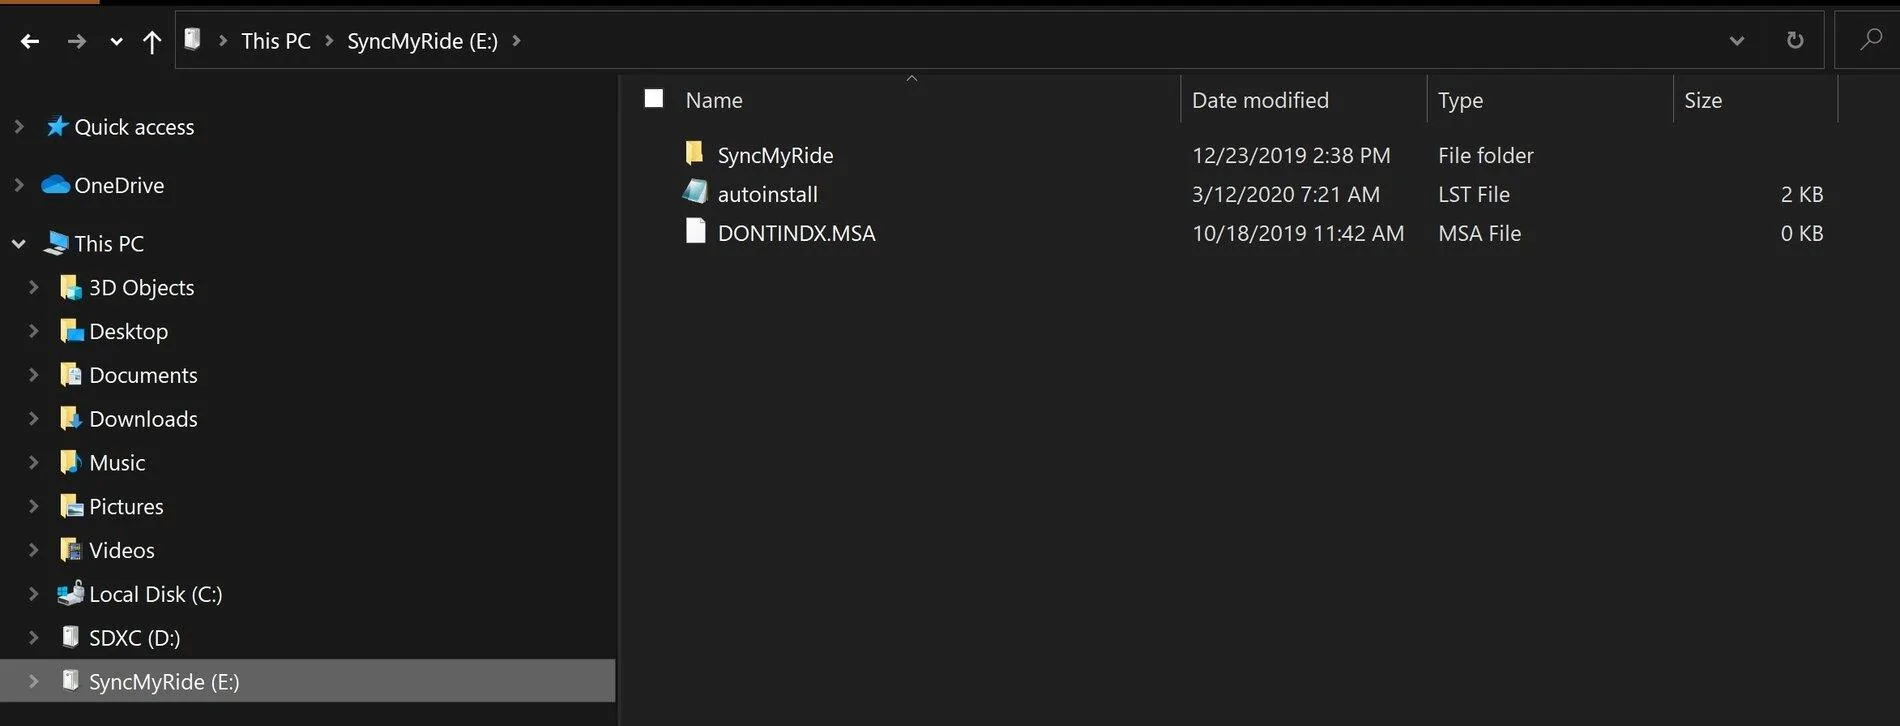Click the OneDrive cloud icon

coord(55,184)
